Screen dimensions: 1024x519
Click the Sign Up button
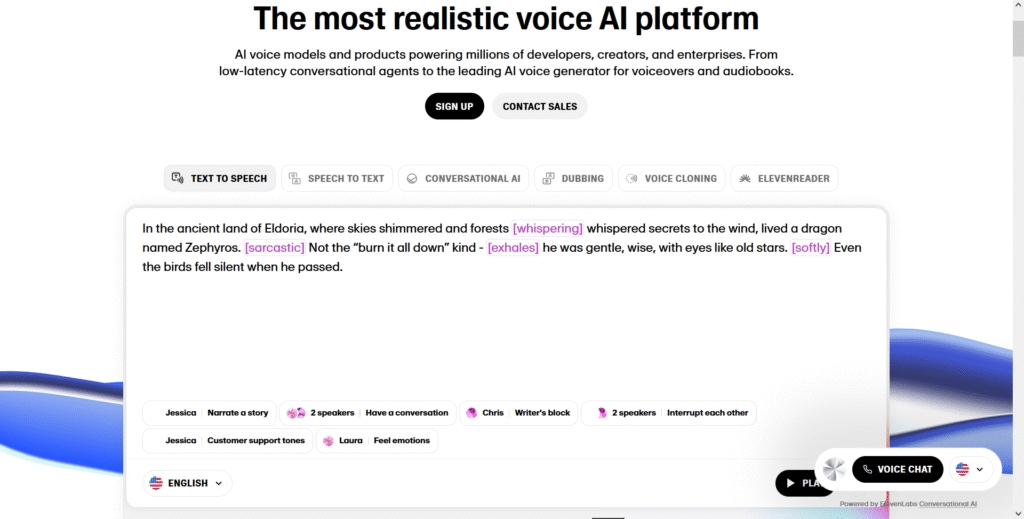455,106
